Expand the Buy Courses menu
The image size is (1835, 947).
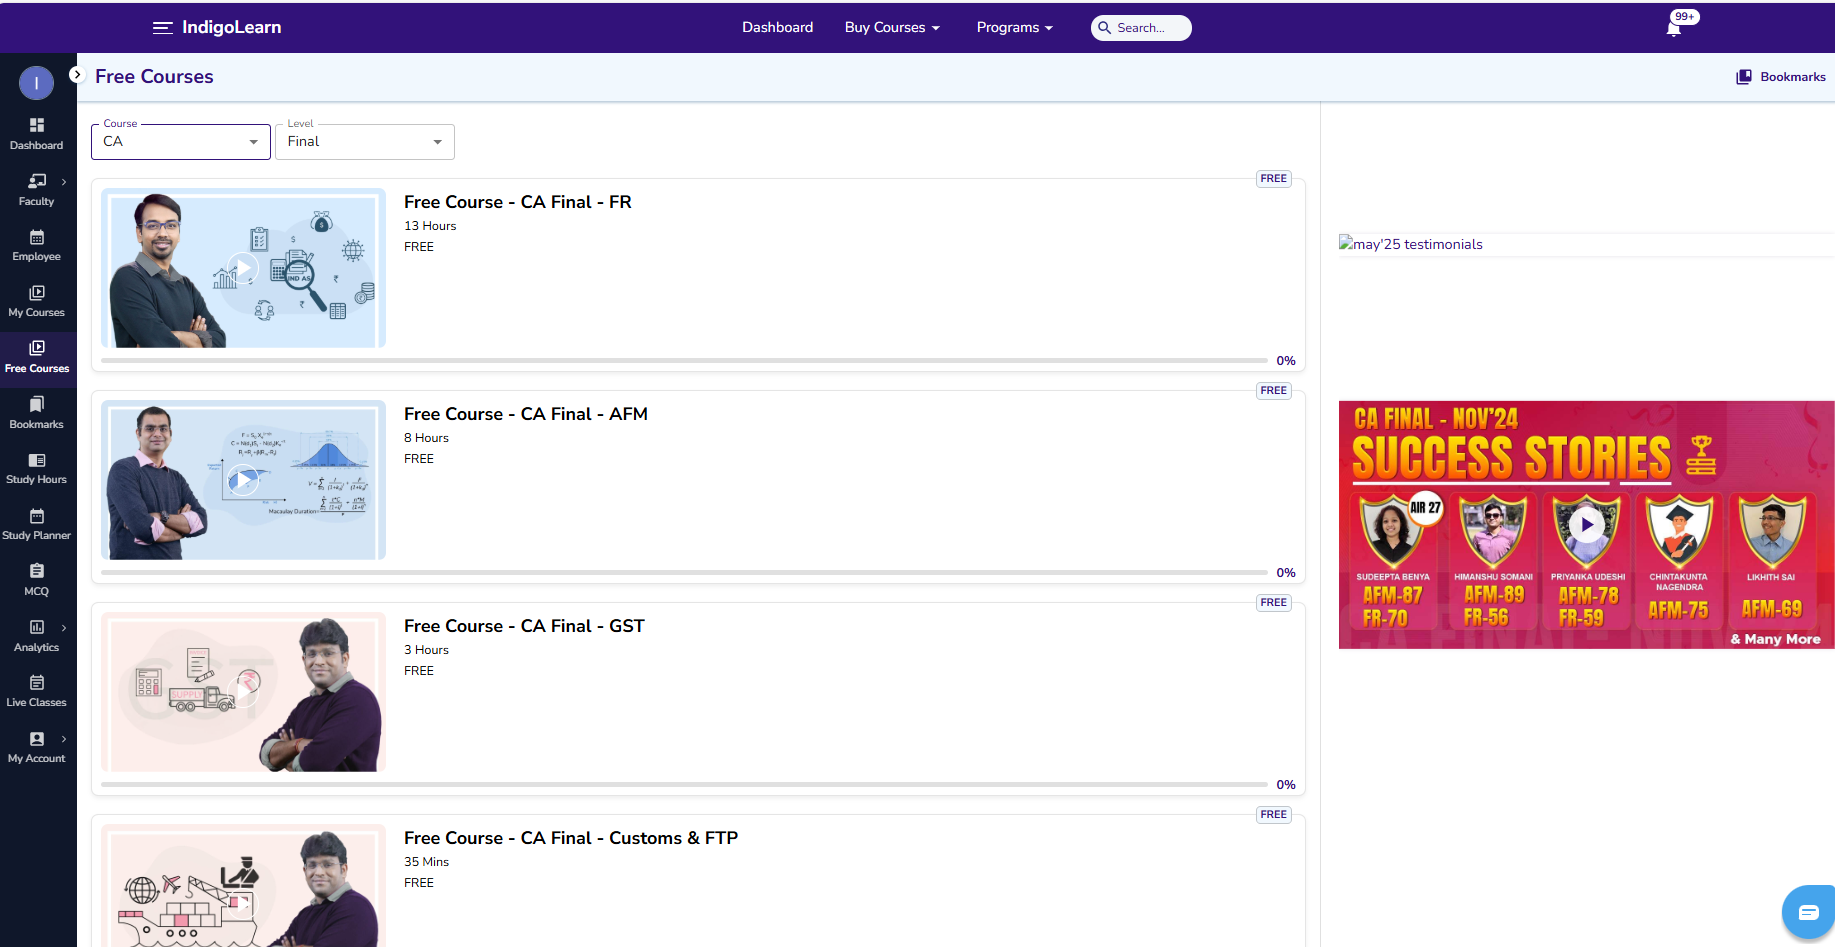[x=892, y=28]
